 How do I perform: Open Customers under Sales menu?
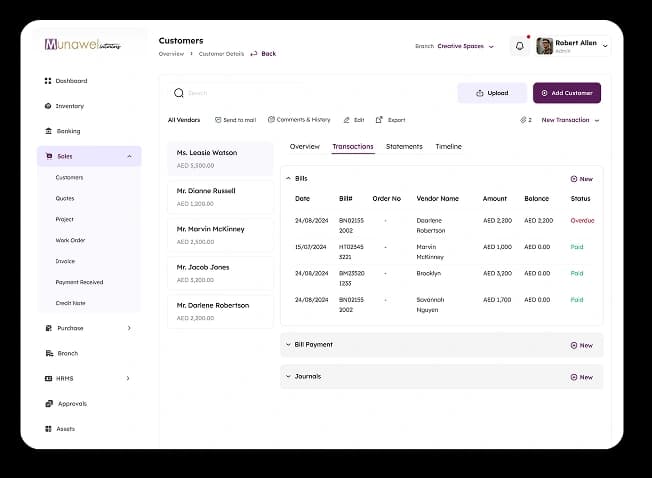[x=69, y=177]
